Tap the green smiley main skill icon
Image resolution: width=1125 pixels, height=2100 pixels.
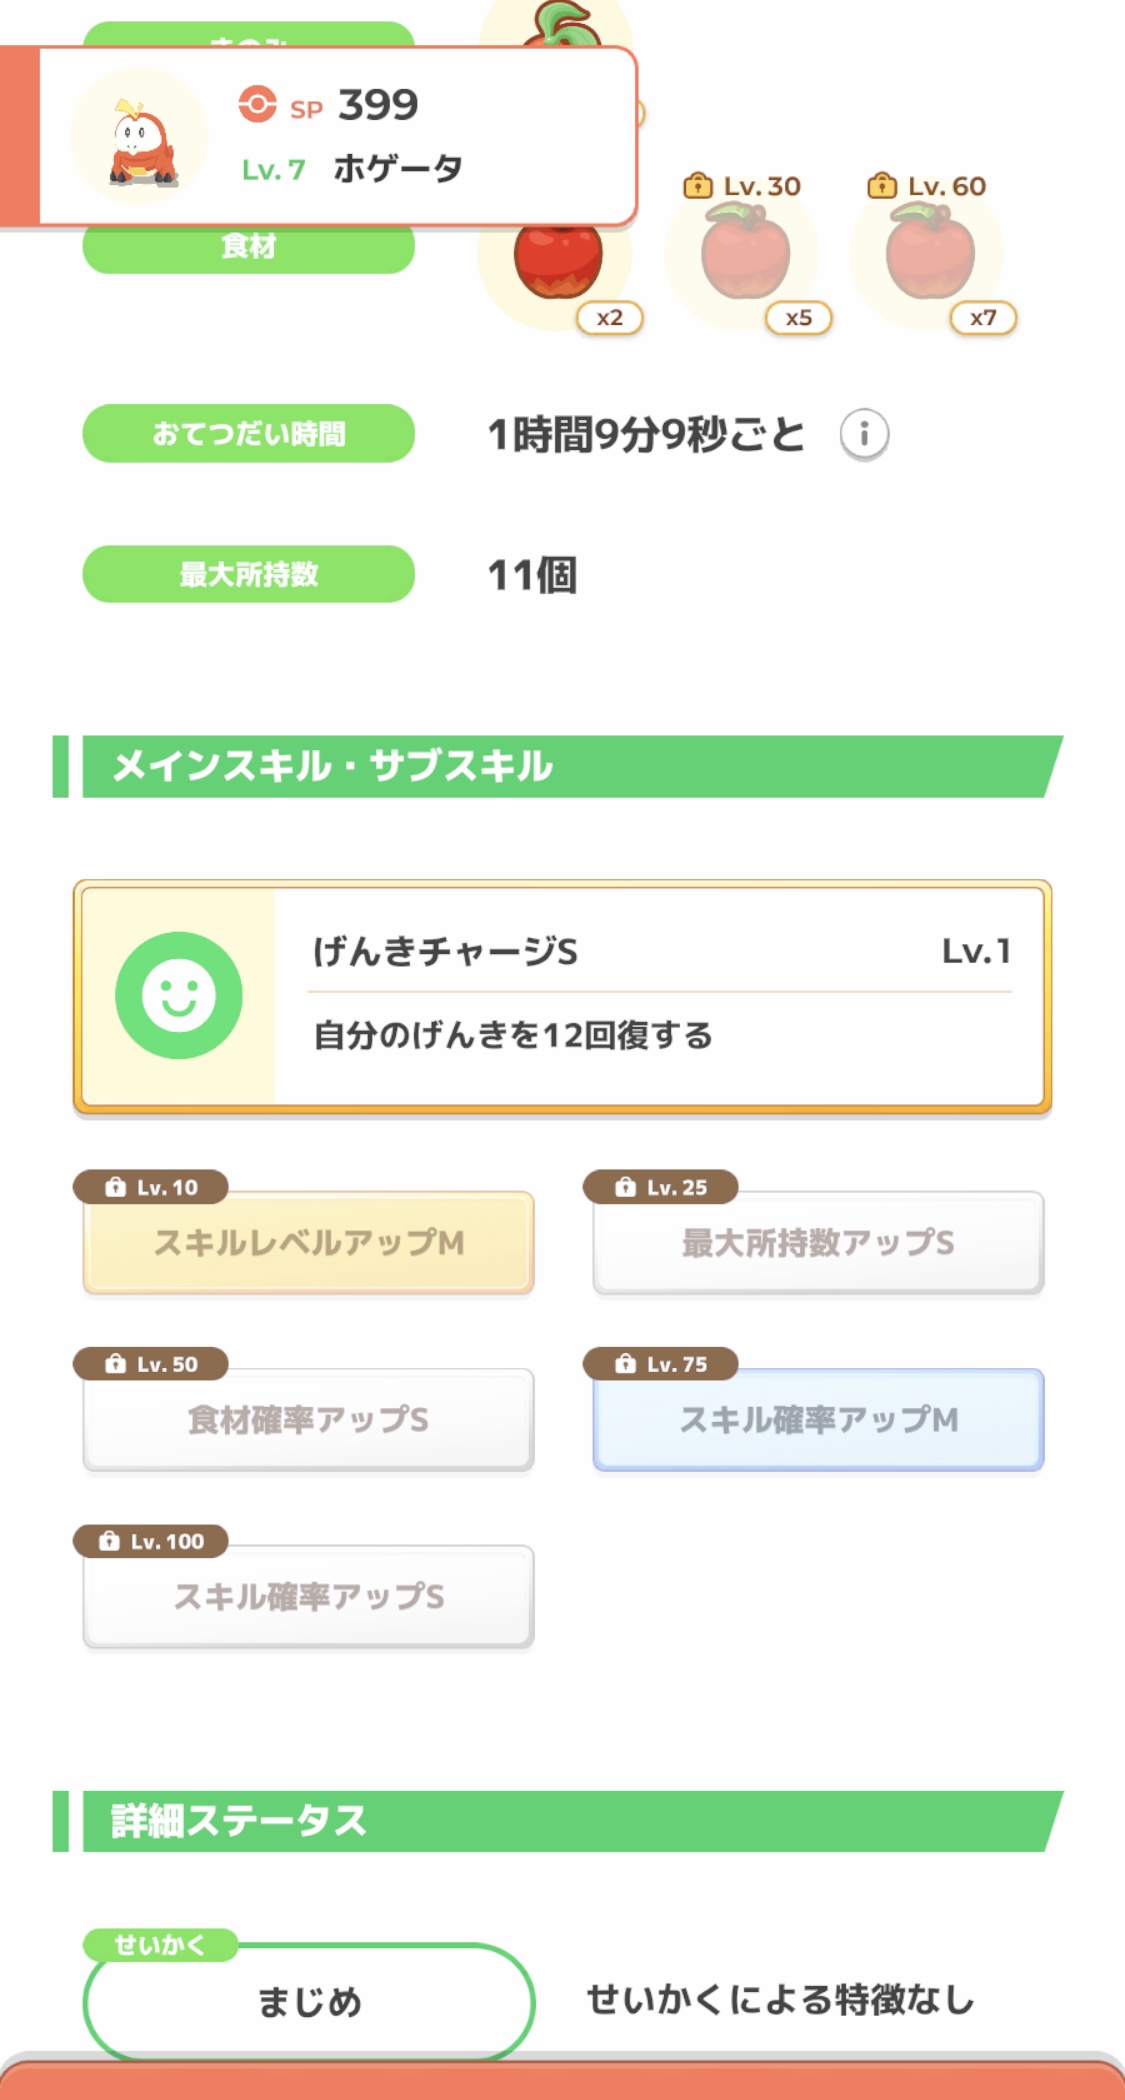(x=179, y=995)
